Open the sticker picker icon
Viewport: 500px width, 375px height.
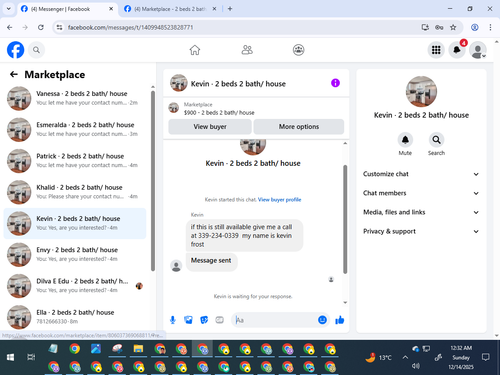click(204, 320)
